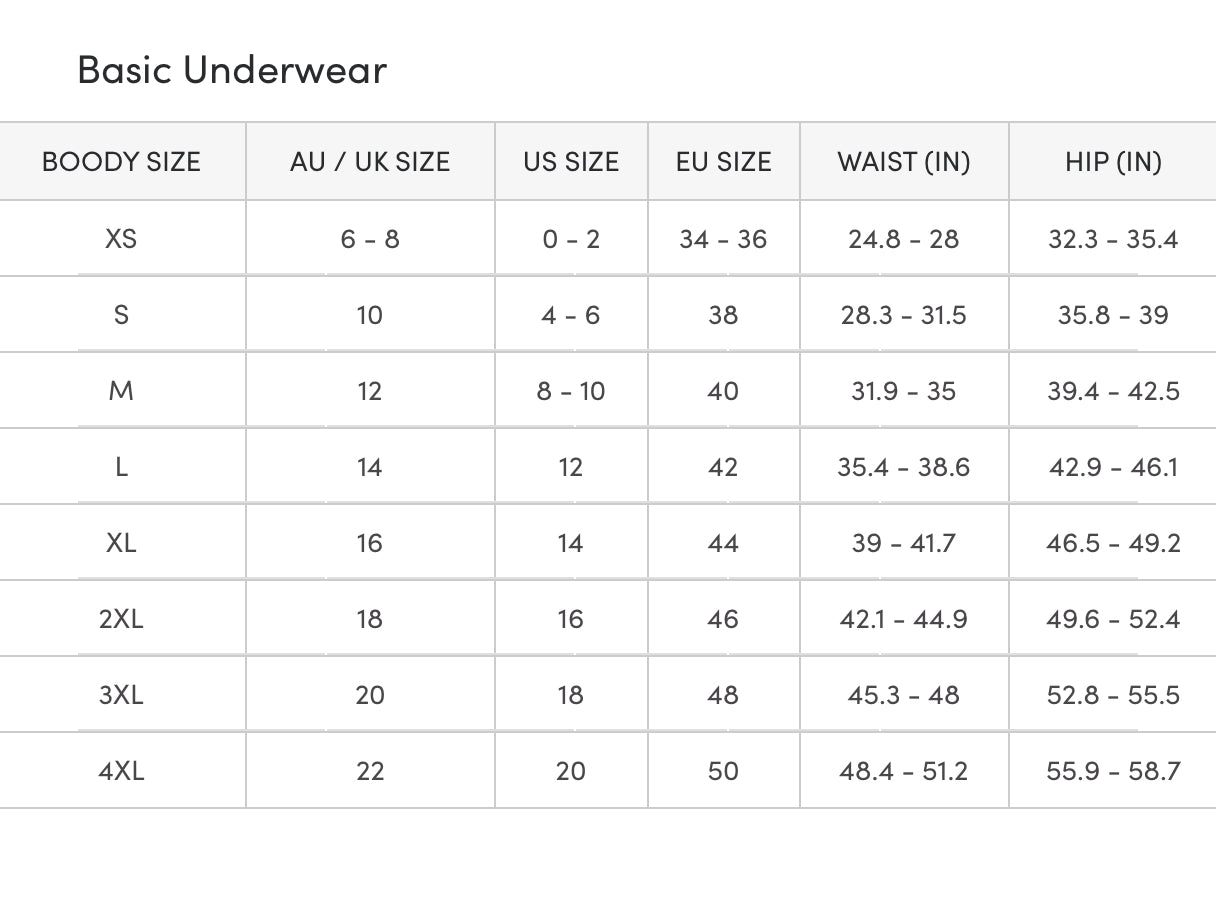Click the AU / UK SIZE header
1216x907 pixels.
pyautogui.click(x=370, y=162)
